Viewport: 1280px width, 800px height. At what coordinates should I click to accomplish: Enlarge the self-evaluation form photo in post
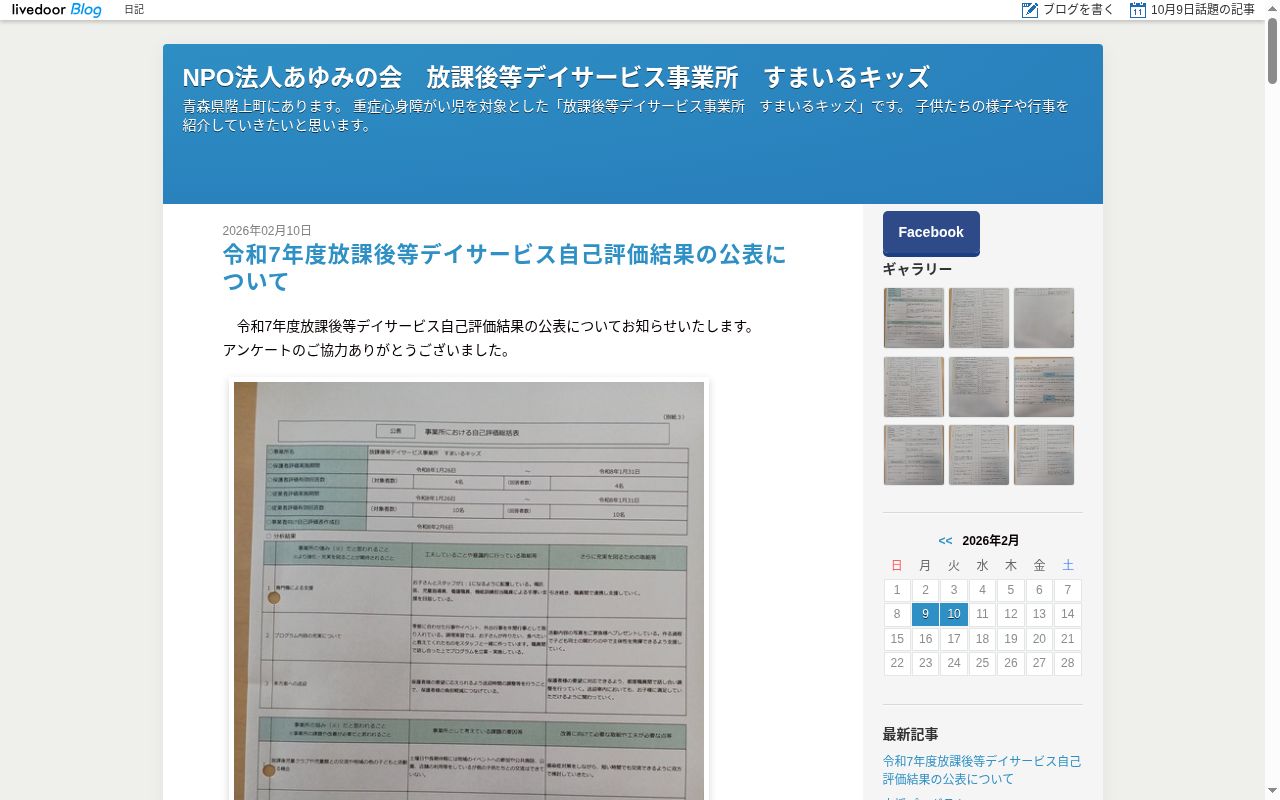(x=469, y=590)
